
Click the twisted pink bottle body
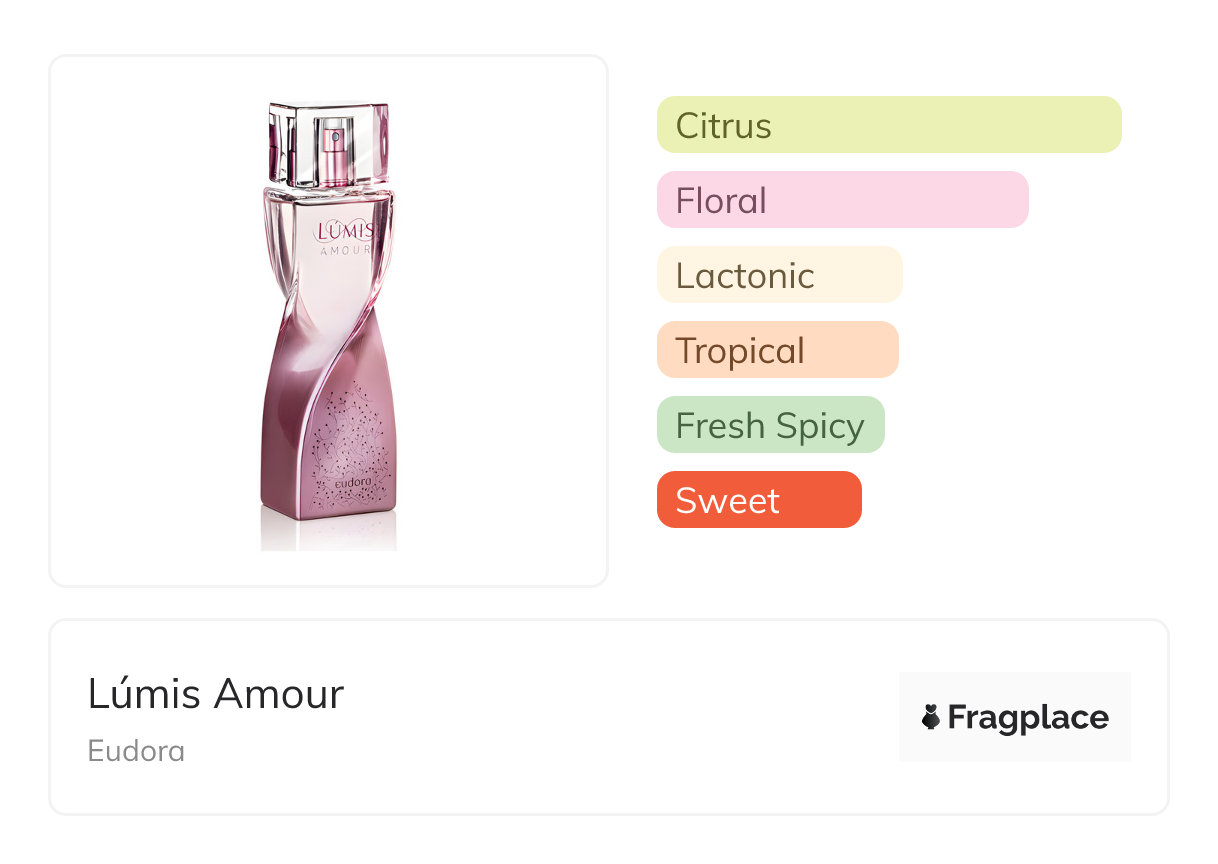[300, 400]
